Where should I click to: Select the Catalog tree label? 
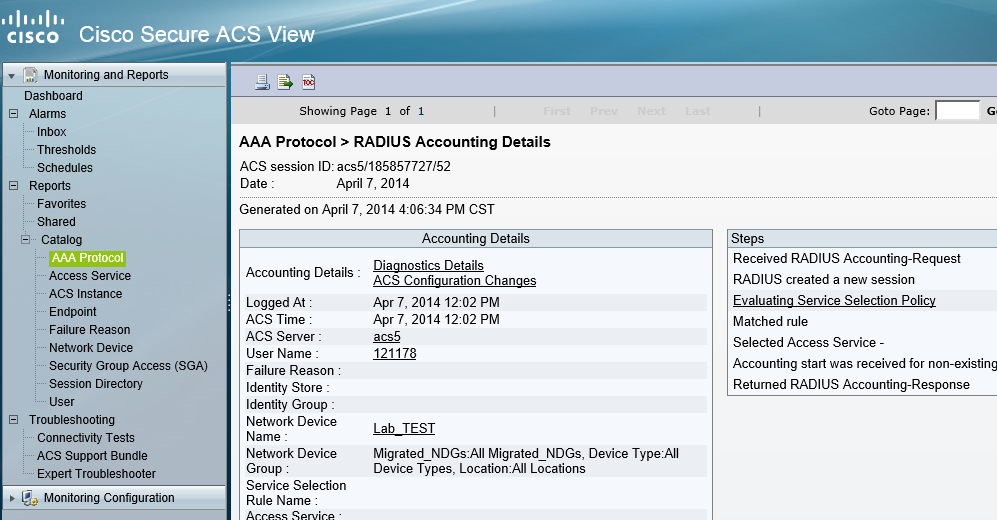tap(62, 240)
